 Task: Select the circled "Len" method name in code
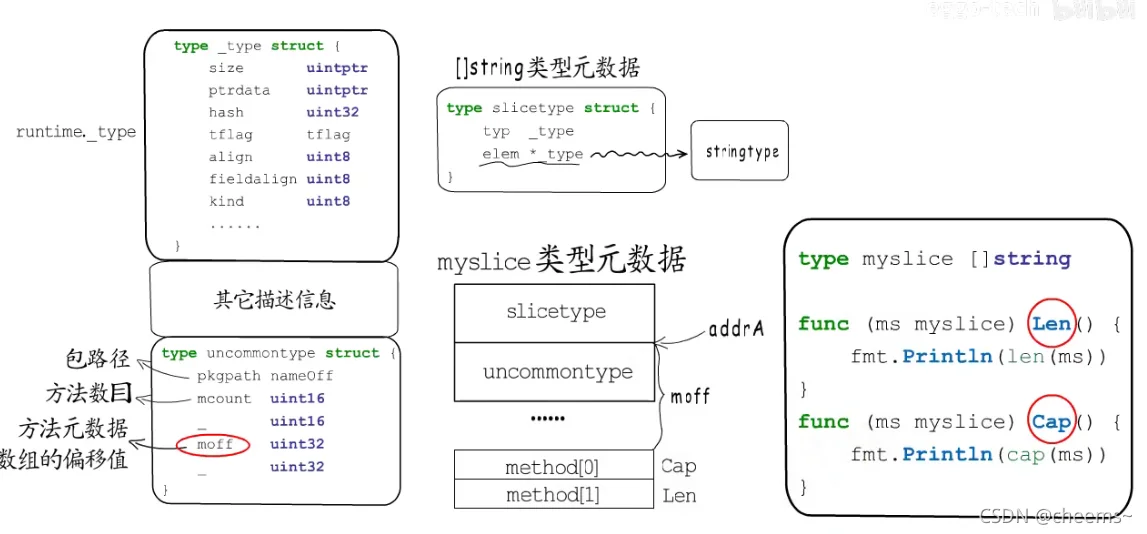[1050, 323]
